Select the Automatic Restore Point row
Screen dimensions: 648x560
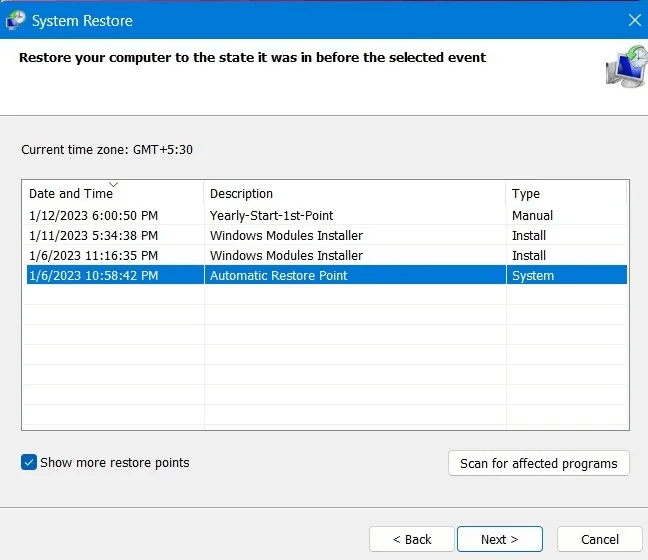(x=278, y=275)
